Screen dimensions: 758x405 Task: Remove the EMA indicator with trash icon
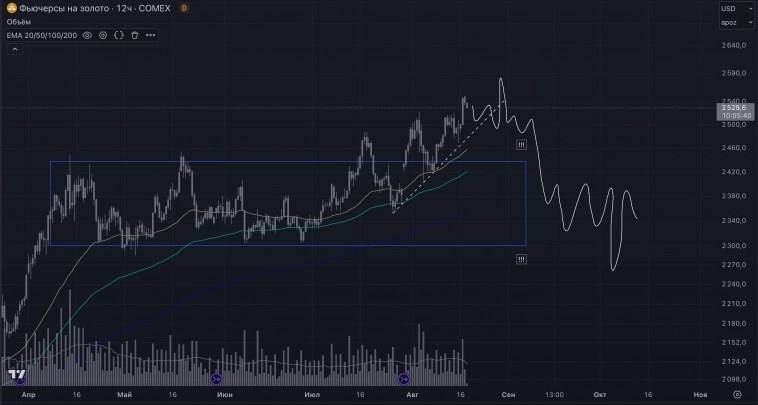tap(135, 35)
